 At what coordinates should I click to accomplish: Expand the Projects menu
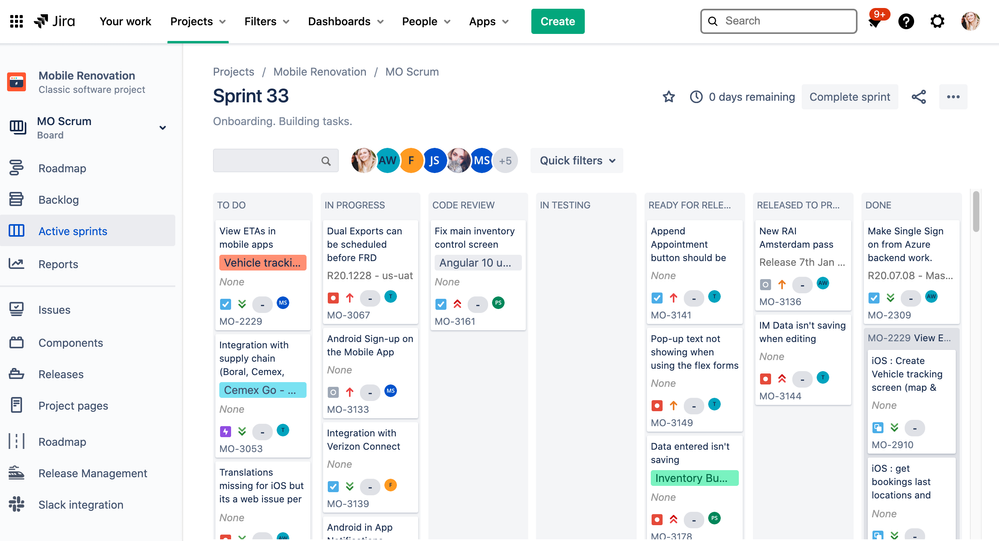coord(198,22)
